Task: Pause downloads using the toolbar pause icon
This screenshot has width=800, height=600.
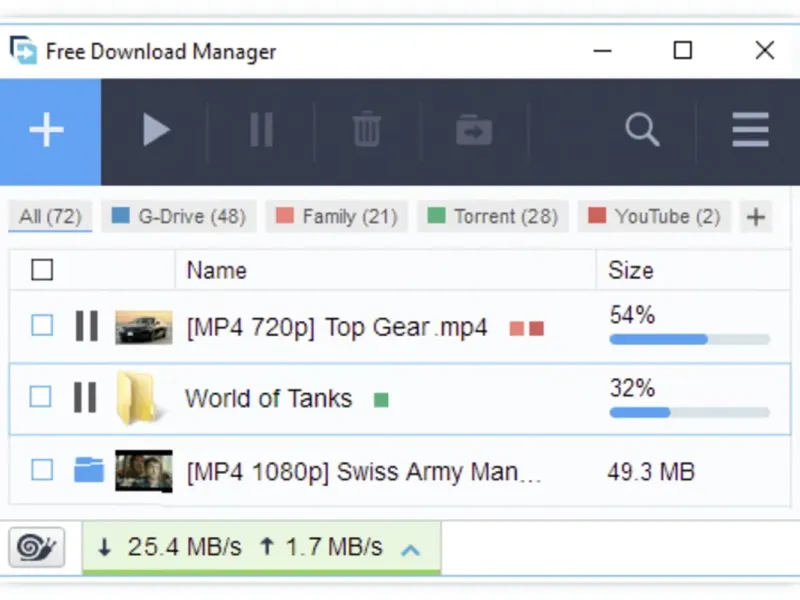Action: 262,130
